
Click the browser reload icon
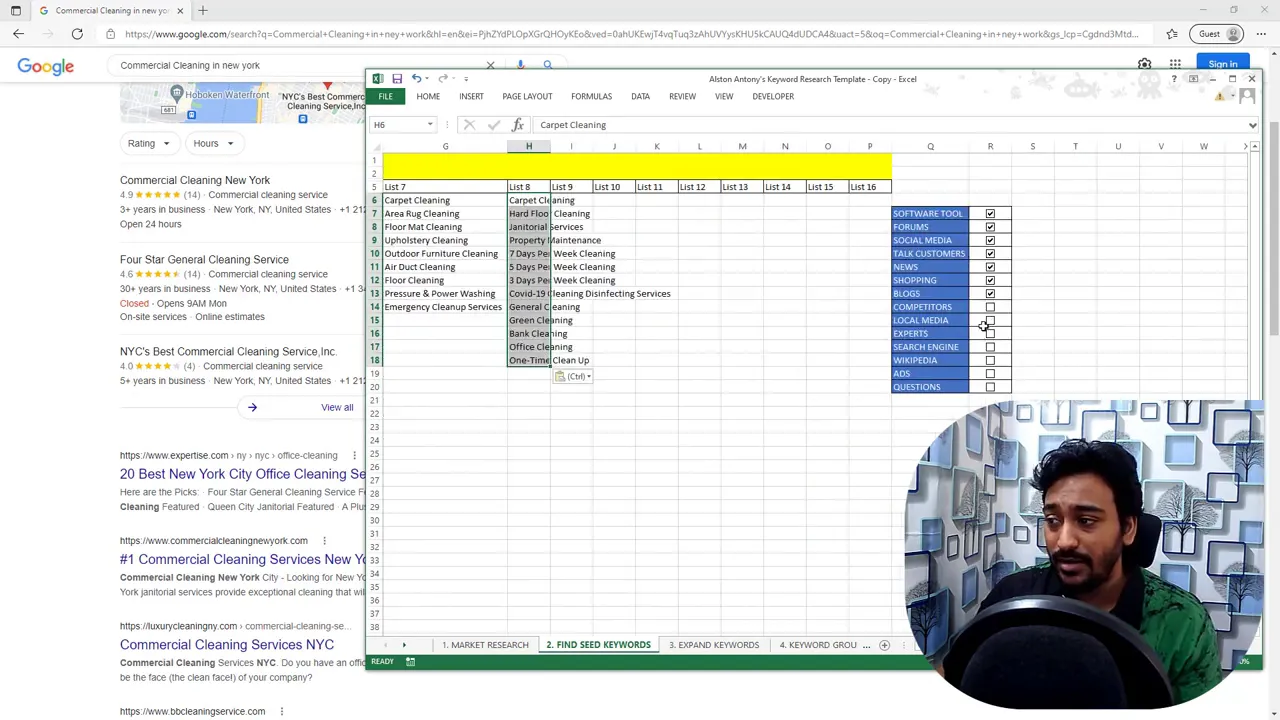(x=77, y=33)
